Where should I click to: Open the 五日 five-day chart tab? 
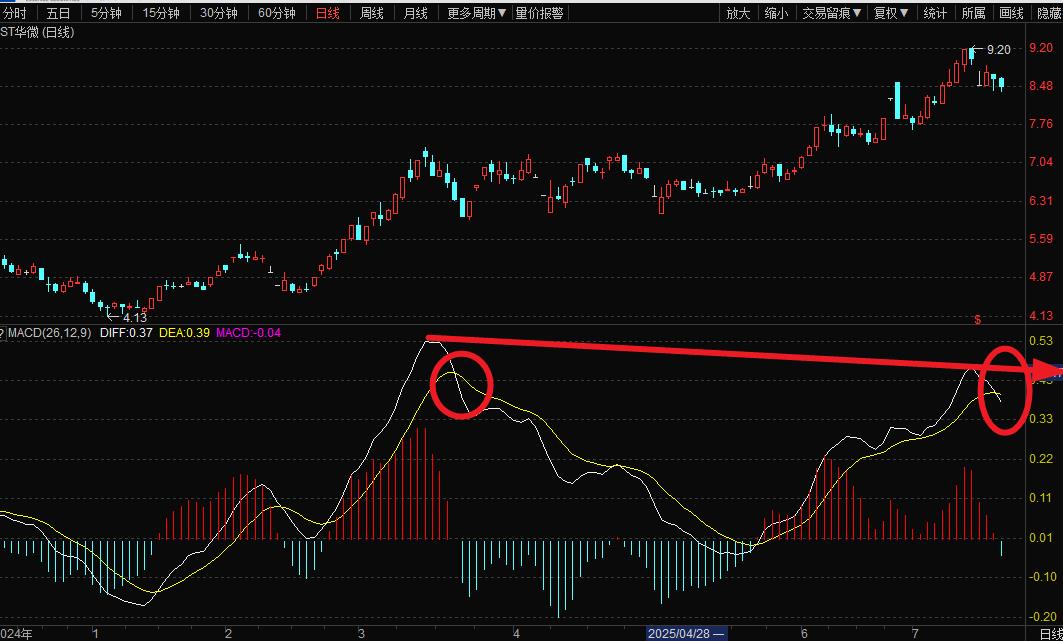click(59, 13)
